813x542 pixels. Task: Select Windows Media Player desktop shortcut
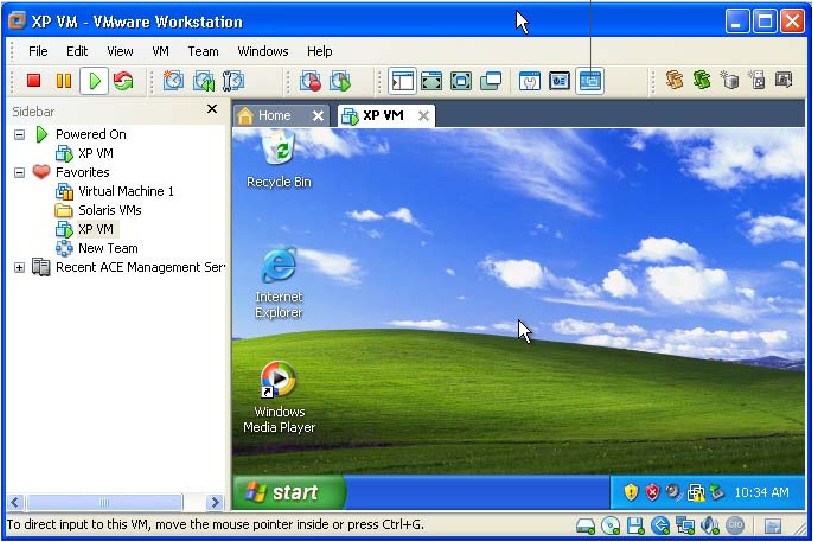pos(279,398)
